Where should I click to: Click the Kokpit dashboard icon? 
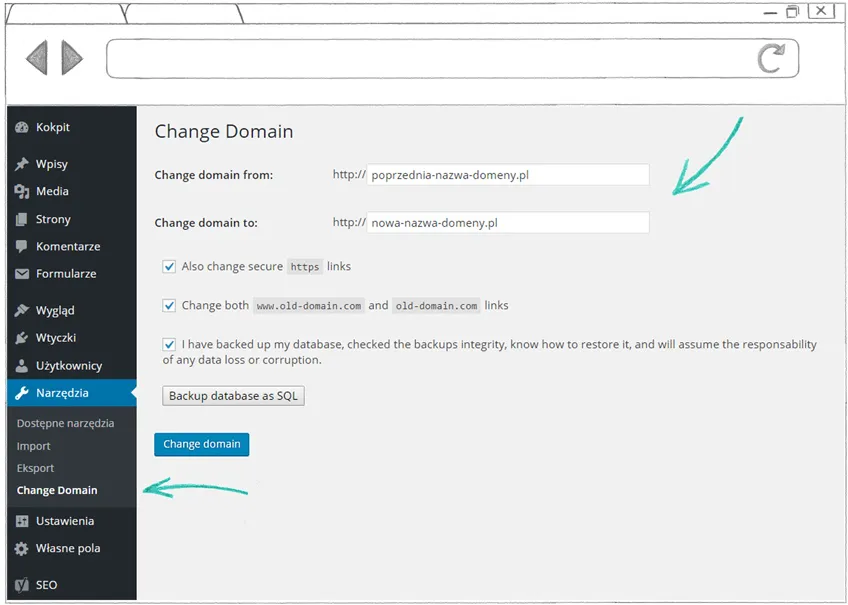[x=22, y=128]
